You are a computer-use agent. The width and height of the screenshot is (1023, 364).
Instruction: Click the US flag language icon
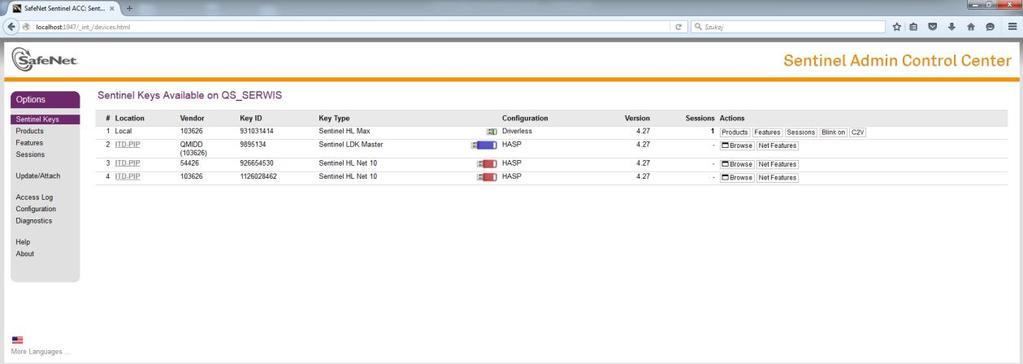pyautogui.click(x=18, y=340)
